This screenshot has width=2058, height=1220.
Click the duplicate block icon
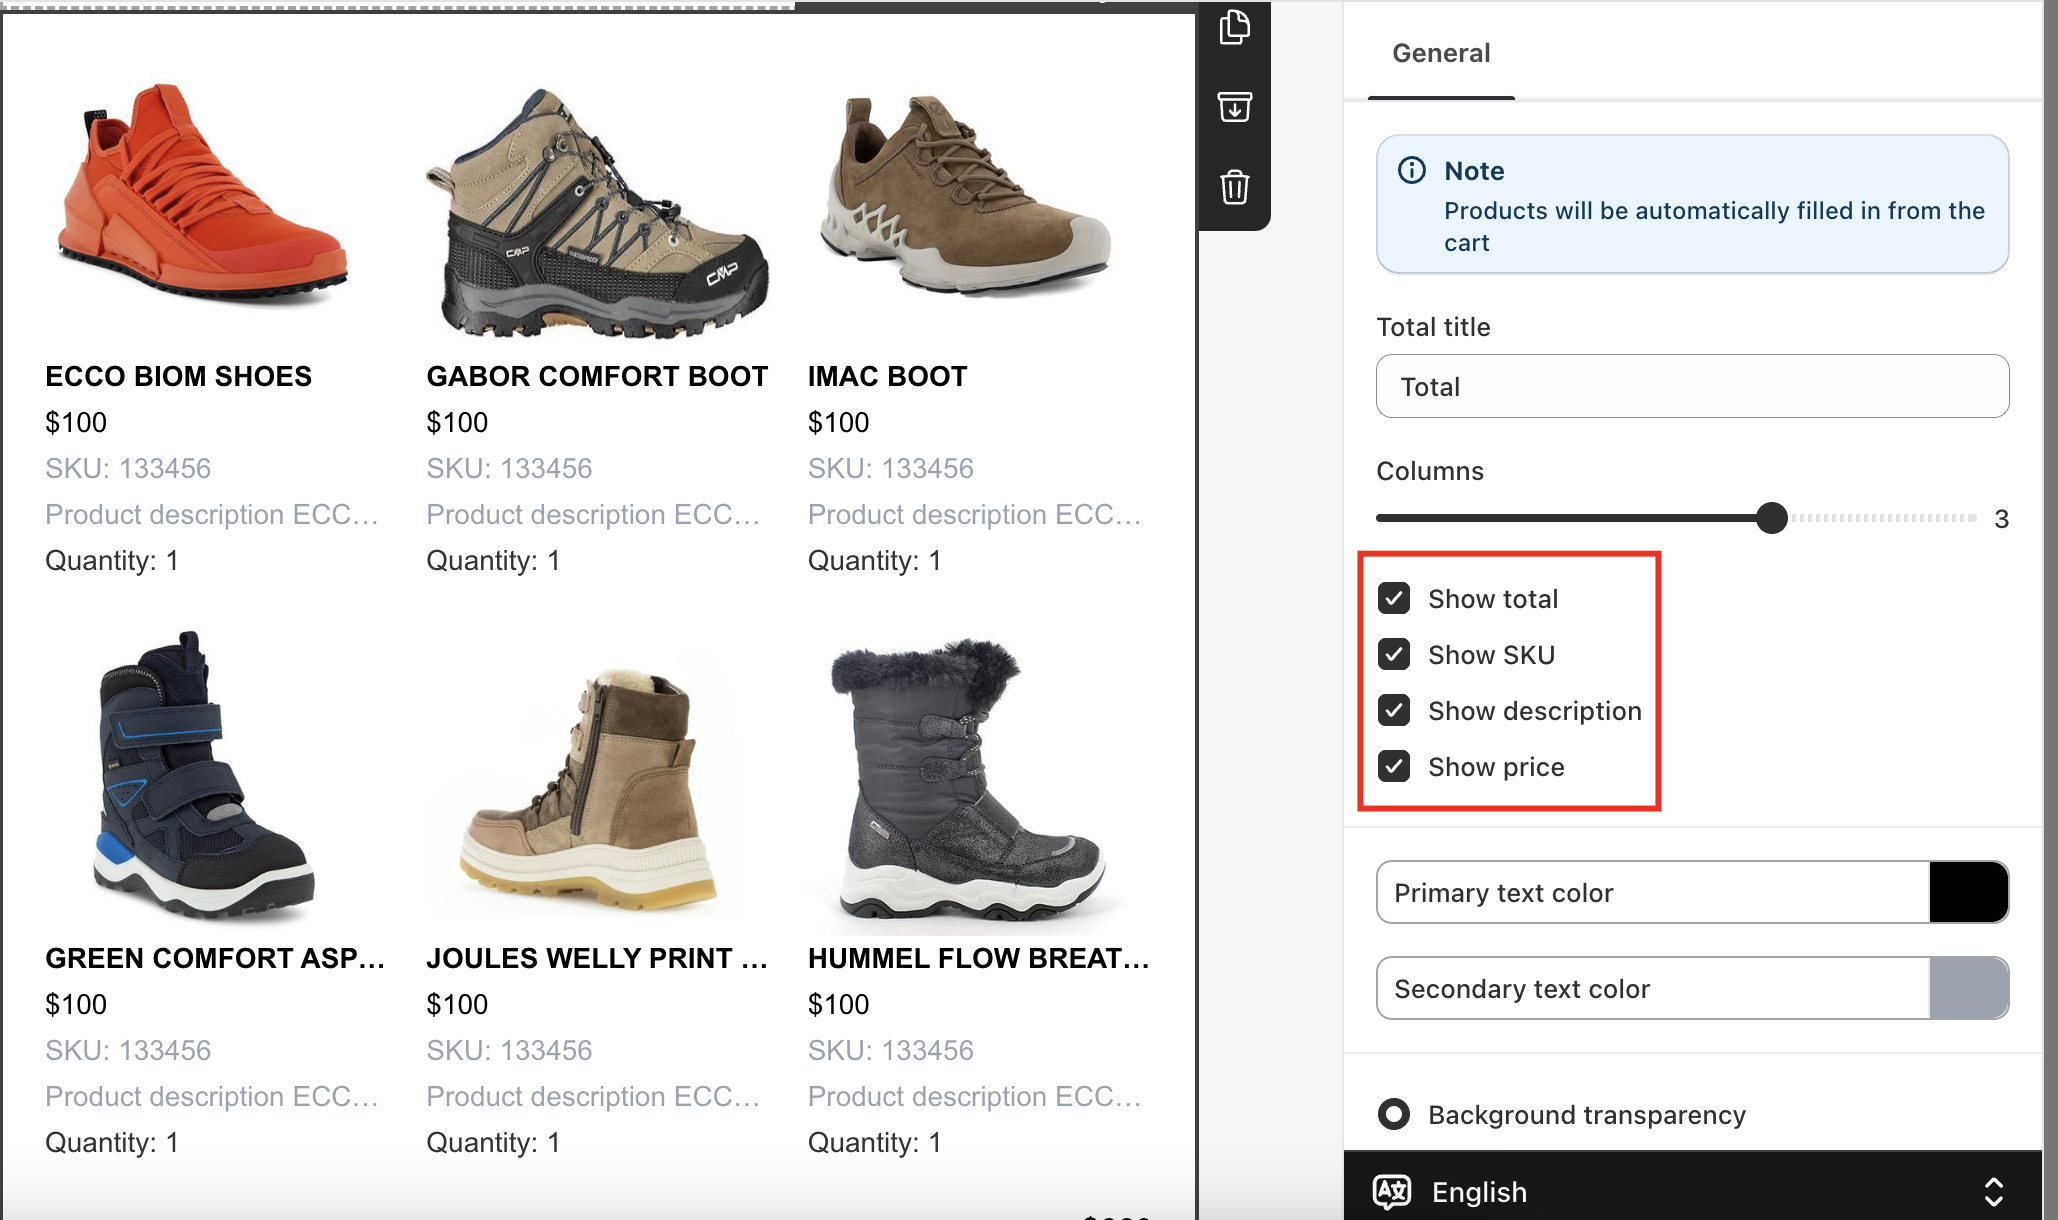pyautogui.click(x=1235, y=28)
